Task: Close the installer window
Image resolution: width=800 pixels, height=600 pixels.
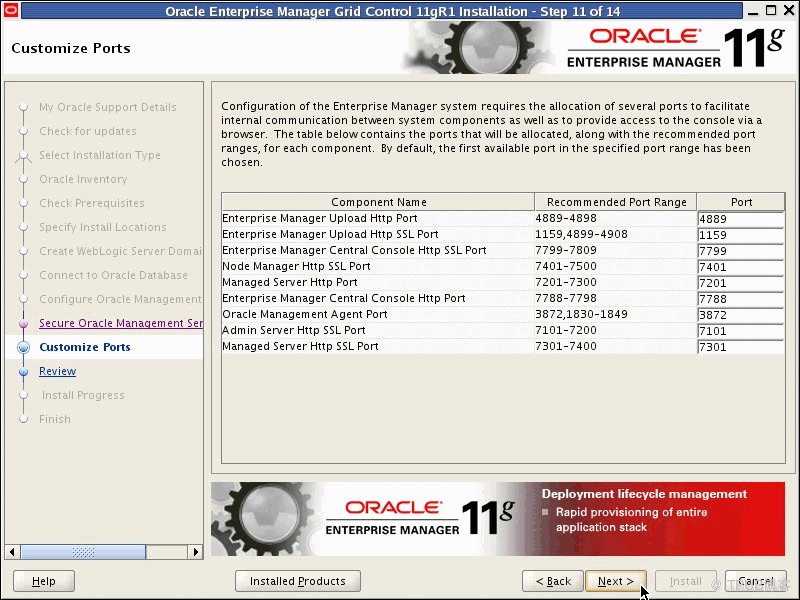Action: 789,10
